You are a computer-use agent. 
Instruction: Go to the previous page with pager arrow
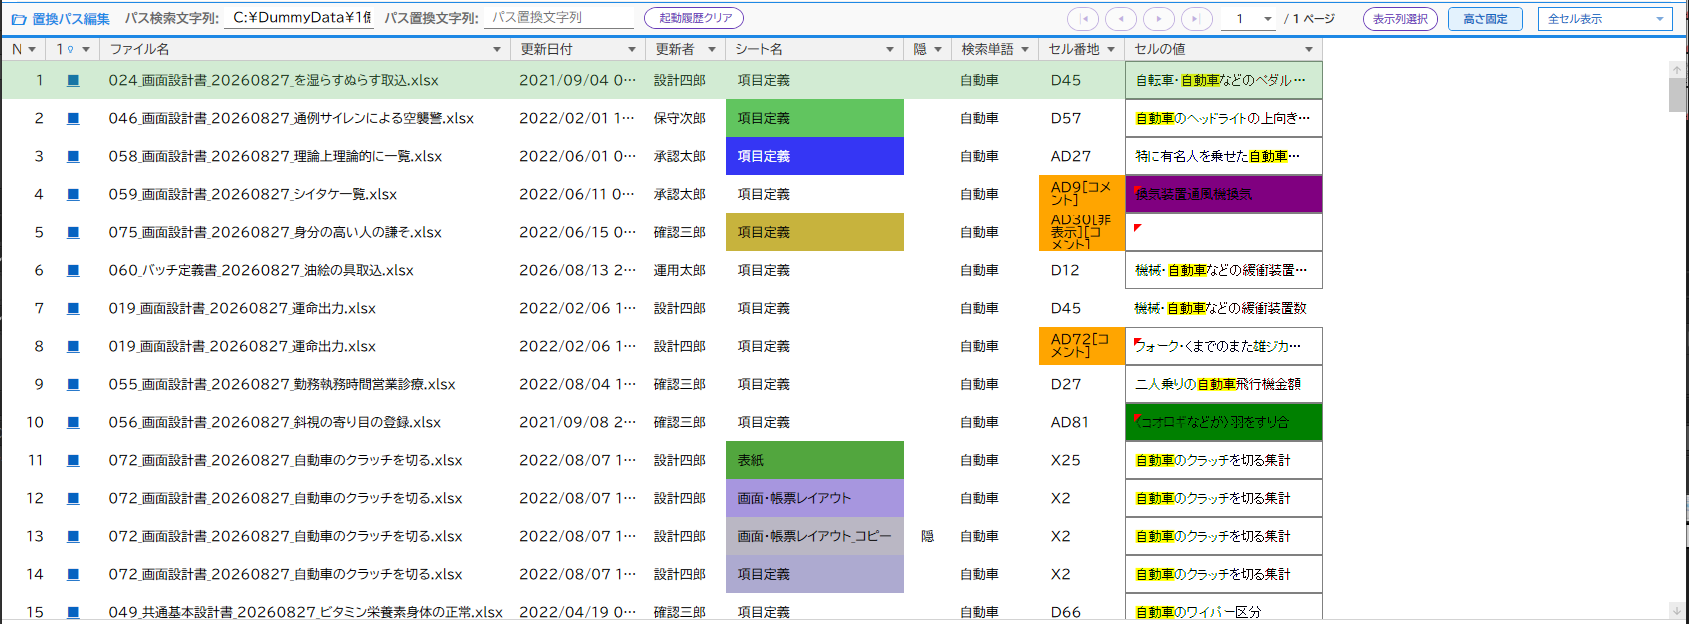pyautogui.click(x=1121, y=18)
